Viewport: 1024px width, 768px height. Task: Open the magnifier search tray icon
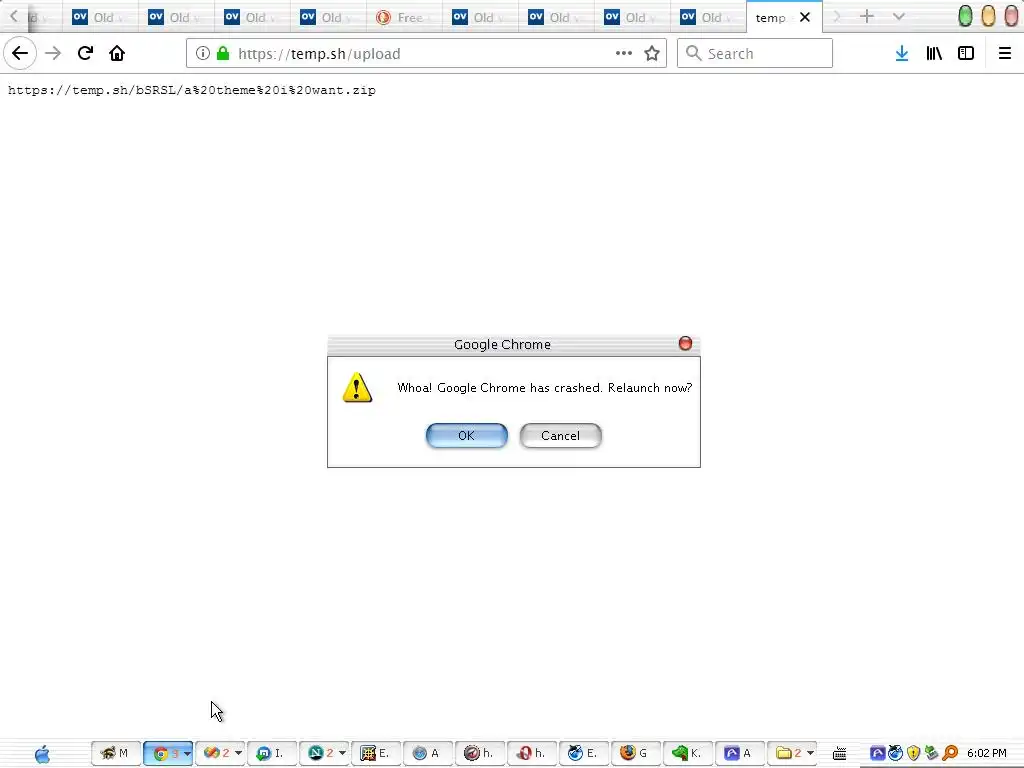(950, 754)
